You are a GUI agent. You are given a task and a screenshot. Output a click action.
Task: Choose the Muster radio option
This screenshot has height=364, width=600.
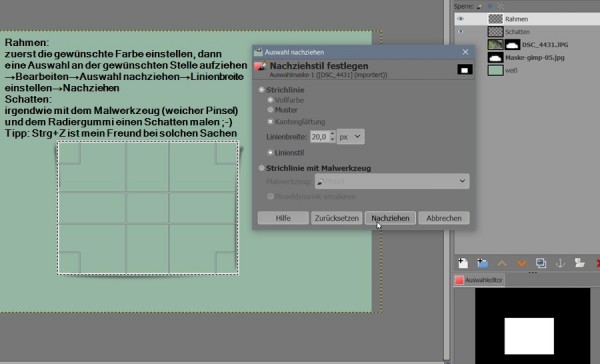click(x=270, y=110)
